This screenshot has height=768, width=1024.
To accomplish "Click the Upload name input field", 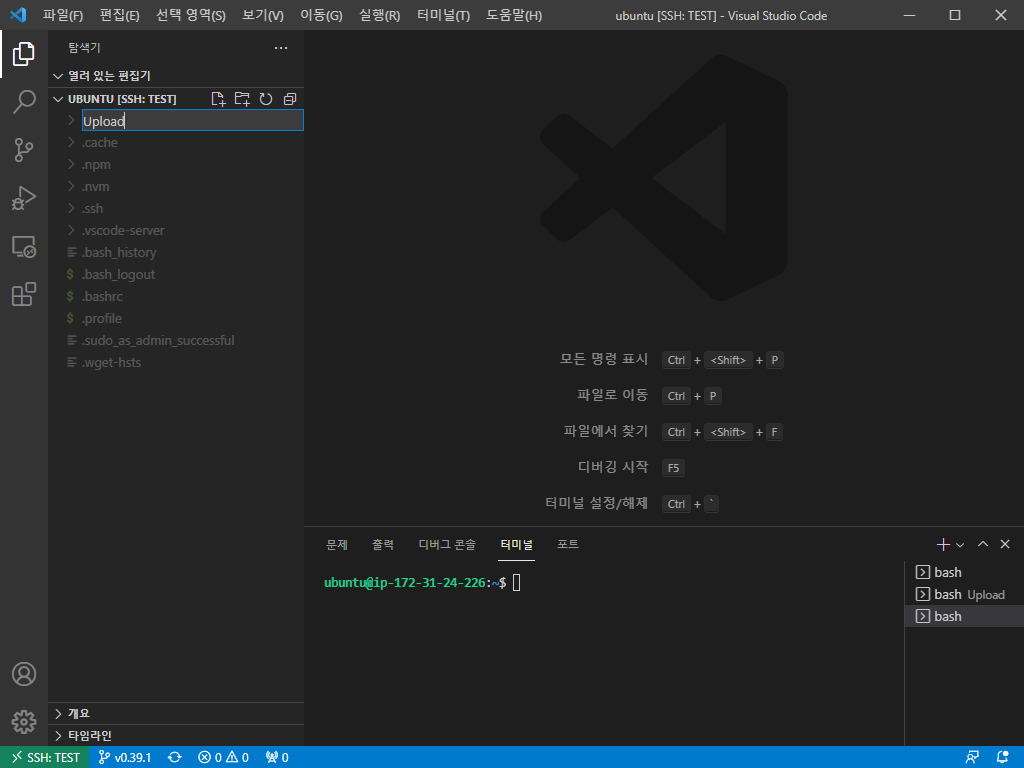I will pyautogui.click(x=193, y=121).
